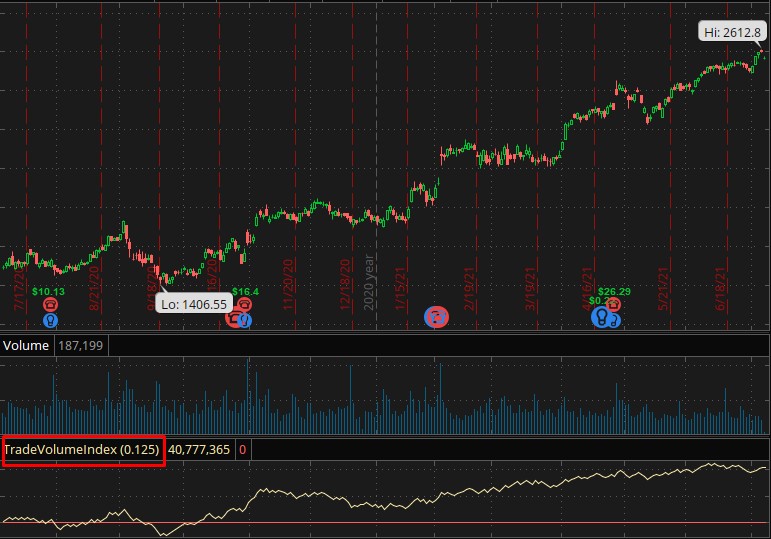Viewport: 771px width, 539px height.
Task: Click the Lo: 1406.55 price bubble
Action: point(192,302)
